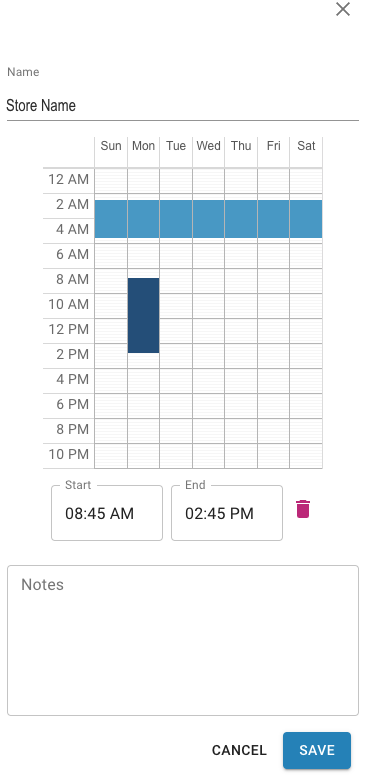
Task: Select the light blue block on Sunday
Action: (111, 219)
